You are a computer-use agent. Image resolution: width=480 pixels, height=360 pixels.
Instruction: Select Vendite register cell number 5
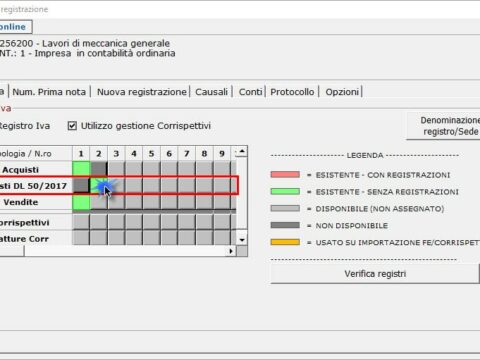tap(151, 202)
